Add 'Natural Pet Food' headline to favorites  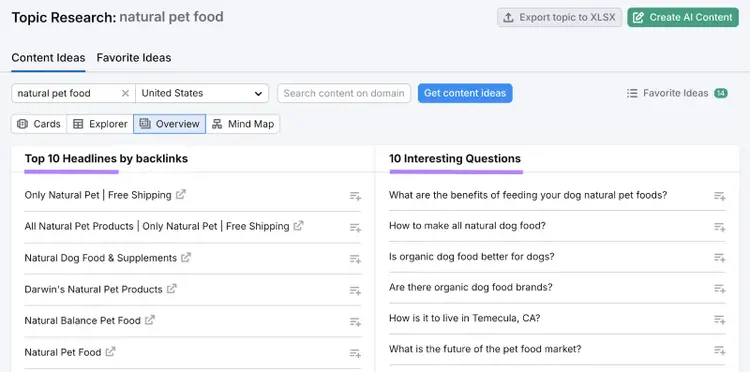pos(355,353)
